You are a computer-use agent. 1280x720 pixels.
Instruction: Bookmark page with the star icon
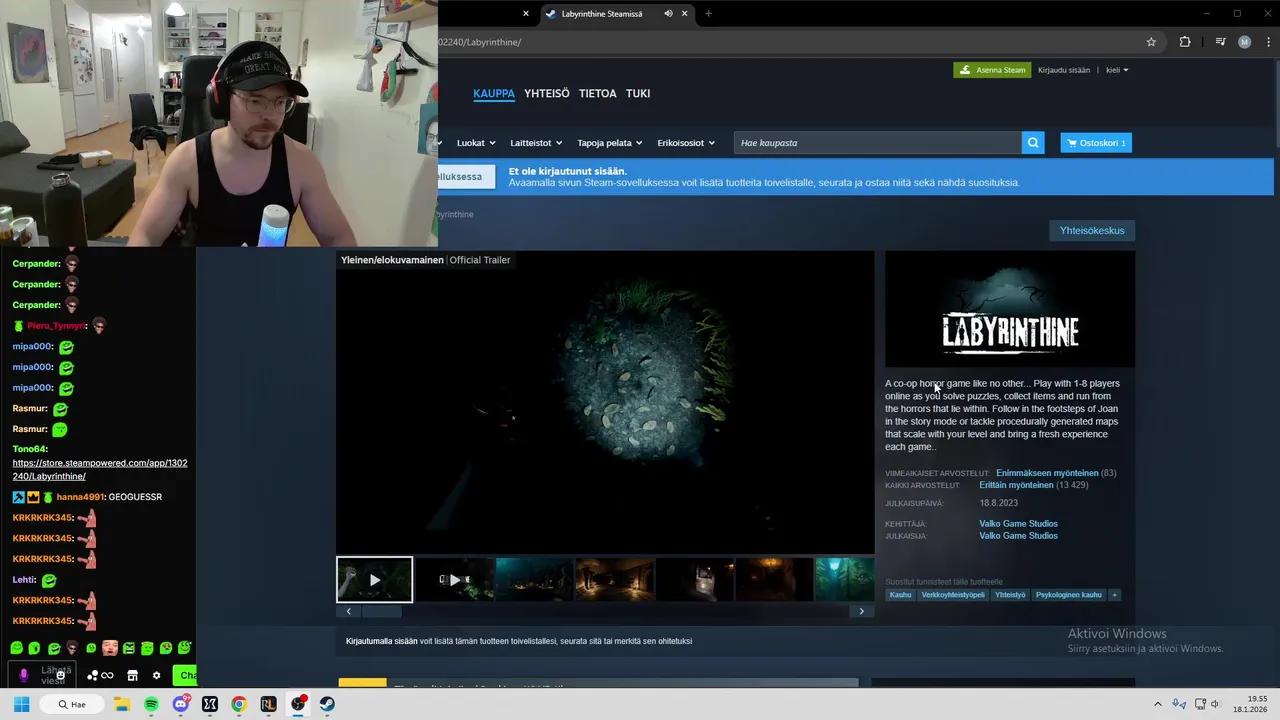coord(1151,42)
